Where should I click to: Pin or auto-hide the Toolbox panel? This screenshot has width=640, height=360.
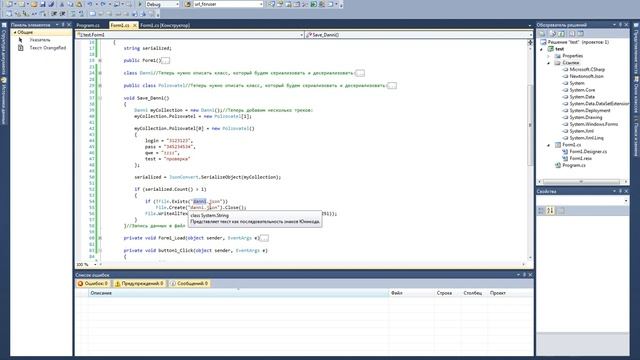[x=63, y=25]
